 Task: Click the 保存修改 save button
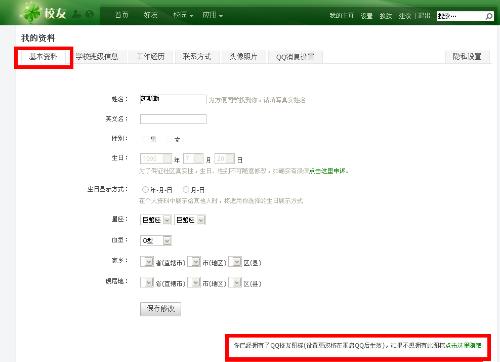click(160, 309)
